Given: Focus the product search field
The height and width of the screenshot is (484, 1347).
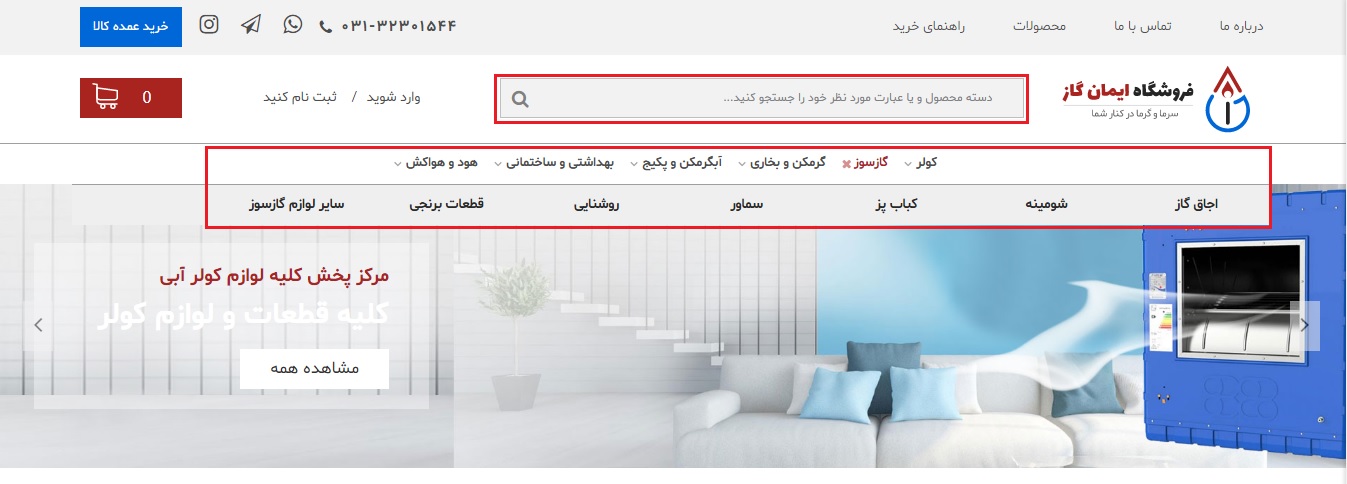Looking at the screenshot, I should point(761,99).
